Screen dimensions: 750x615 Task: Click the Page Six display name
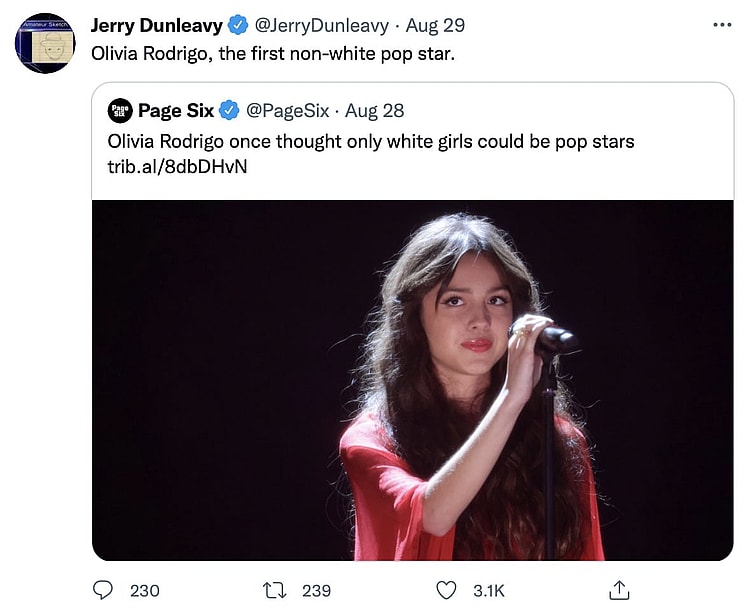pyautogui.click(x=175, y=110)
